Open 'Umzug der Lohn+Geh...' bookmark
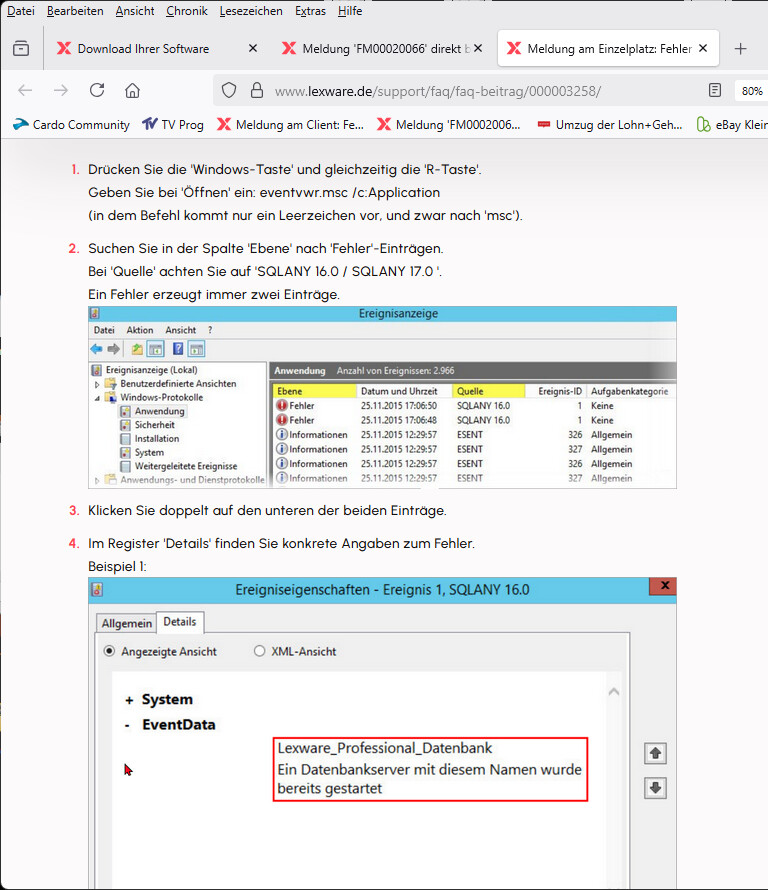The height and width of the screenshot is (890, 768). point(610,124)
